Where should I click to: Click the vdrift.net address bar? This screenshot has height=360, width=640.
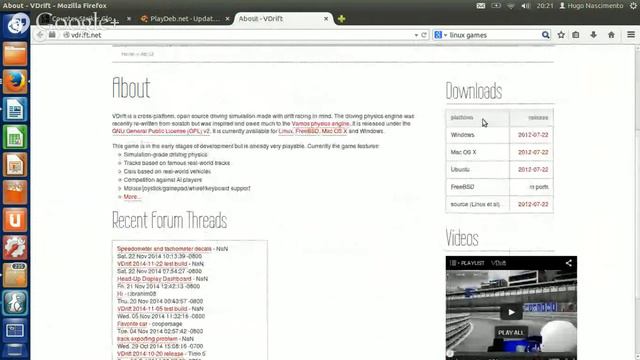[x=241, y=35]
